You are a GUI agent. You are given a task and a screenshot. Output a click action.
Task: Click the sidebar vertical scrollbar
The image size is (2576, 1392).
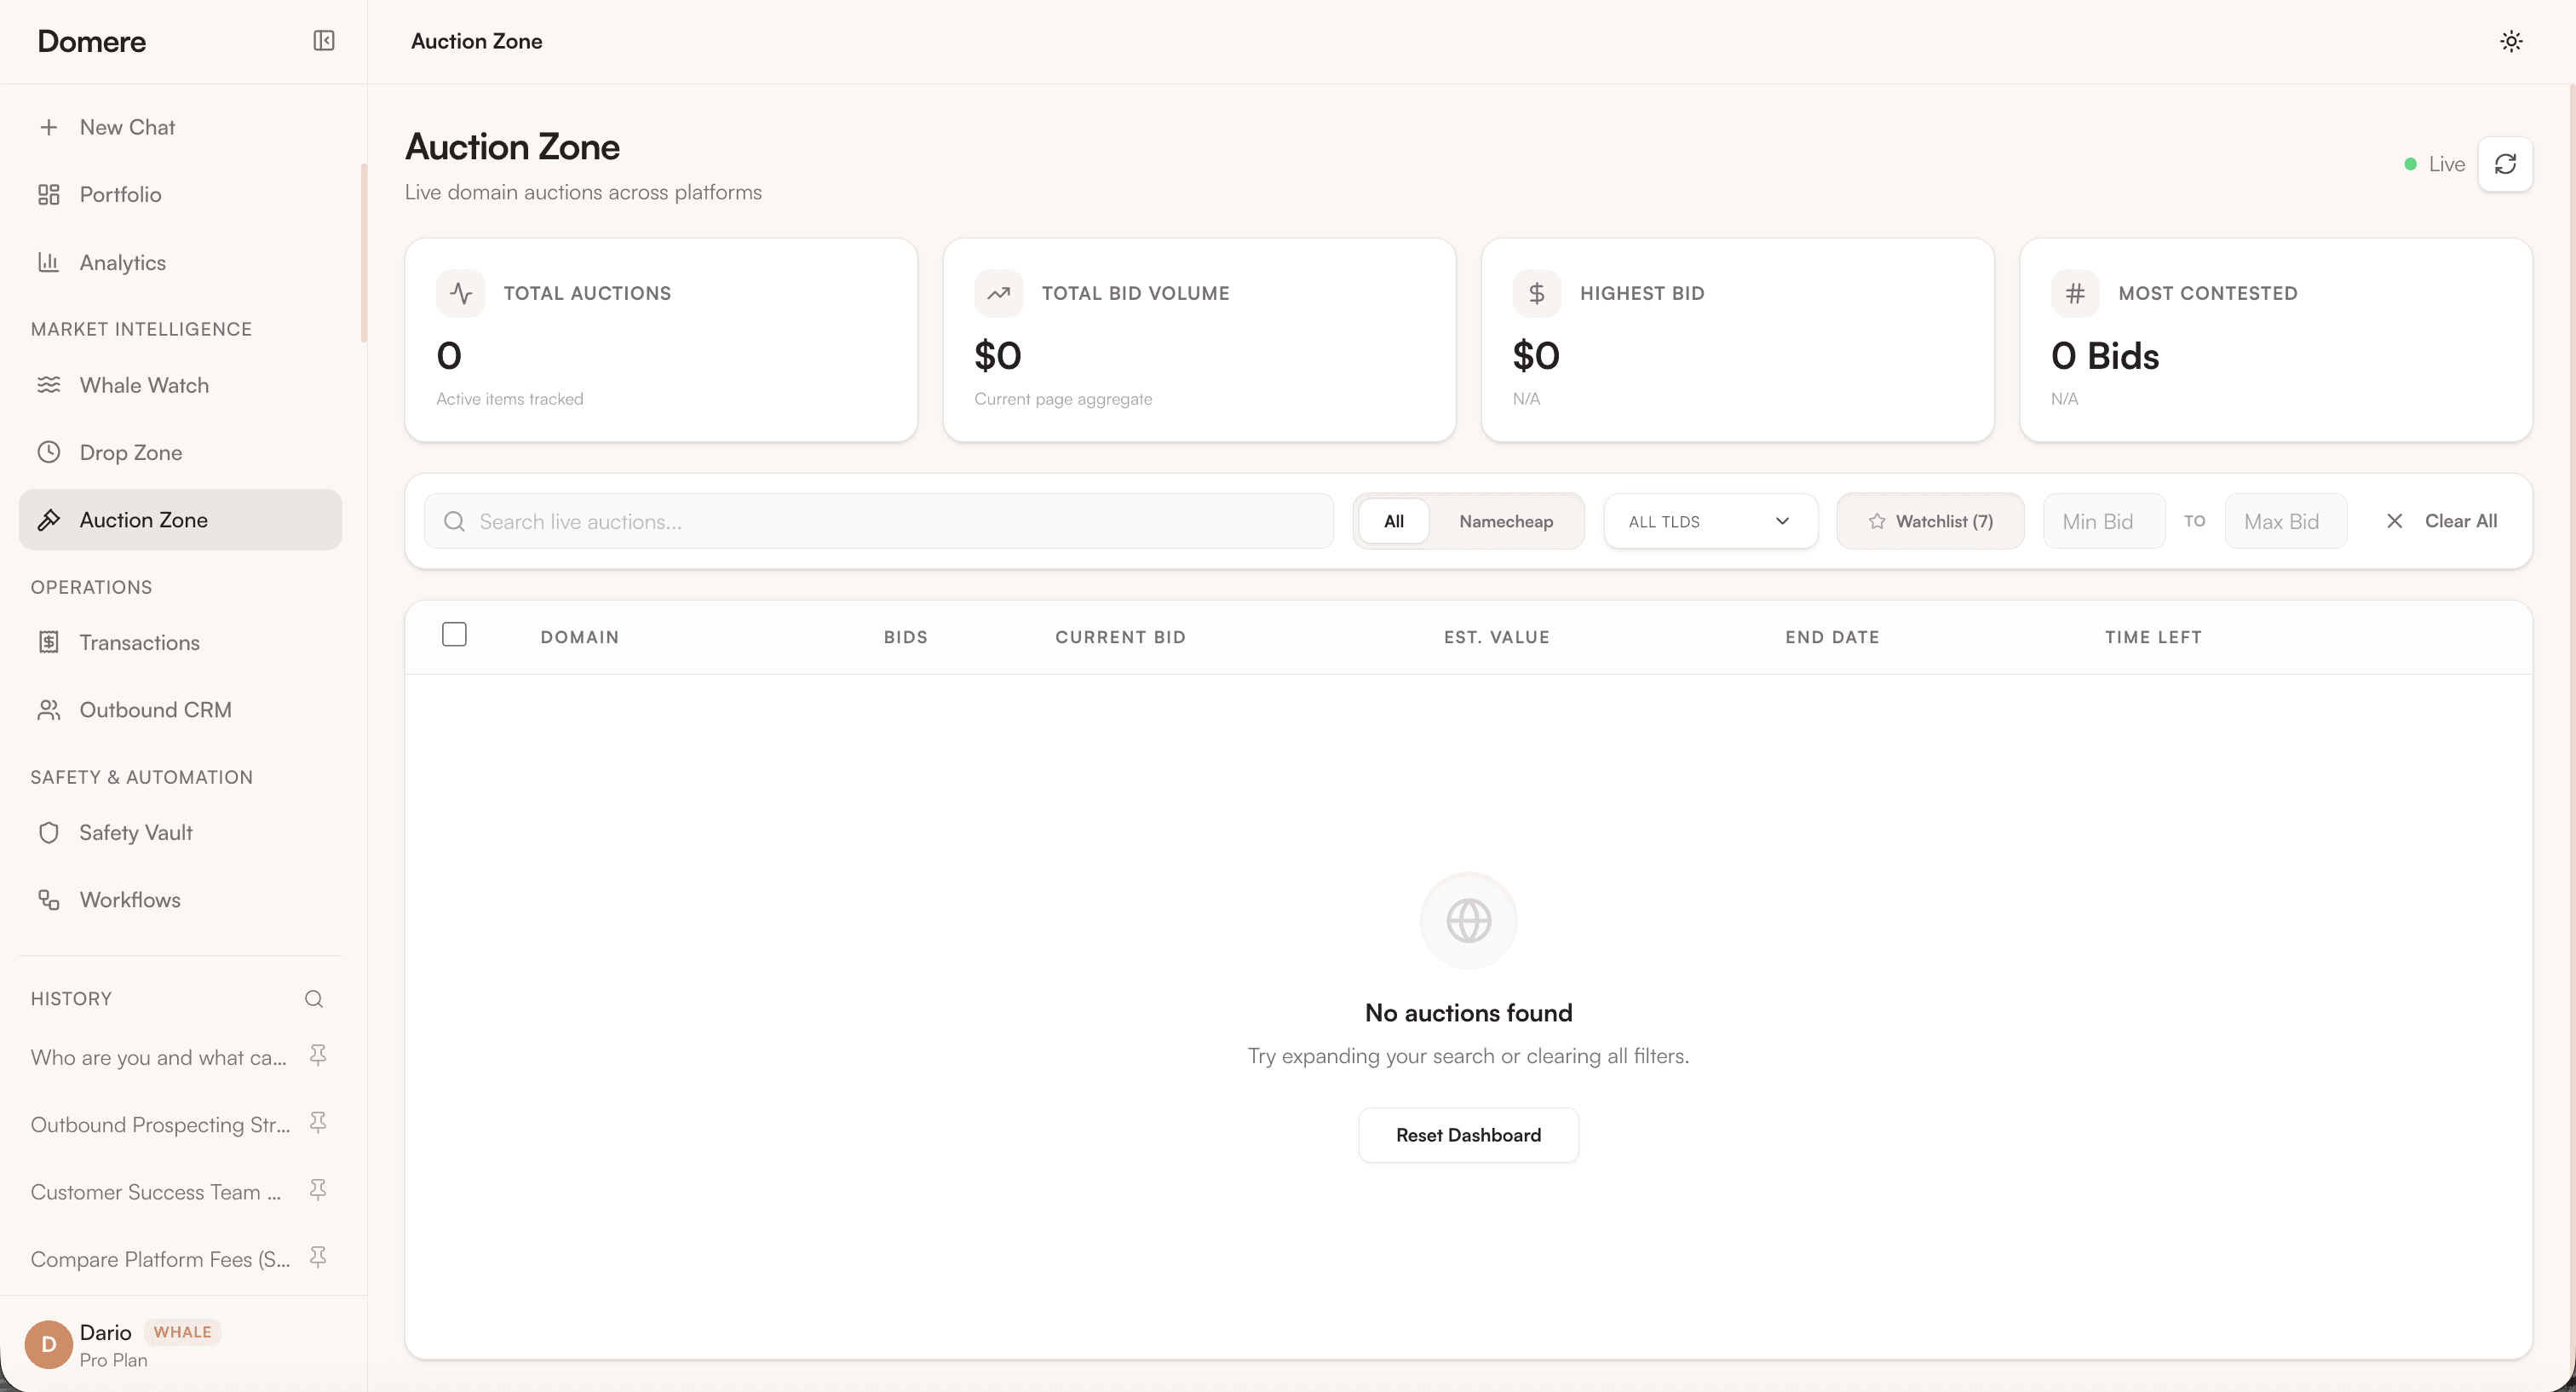click(364, 254)
